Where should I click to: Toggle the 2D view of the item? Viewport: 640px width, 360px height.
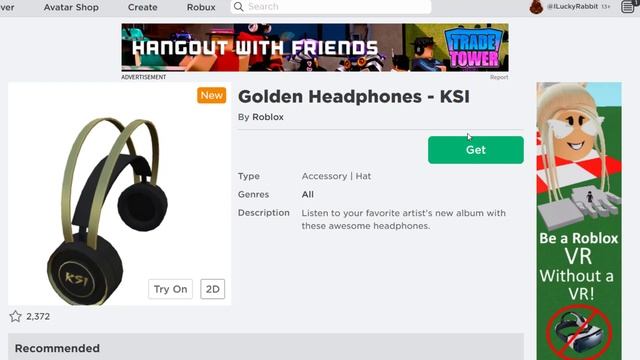[x=212, y=289]
